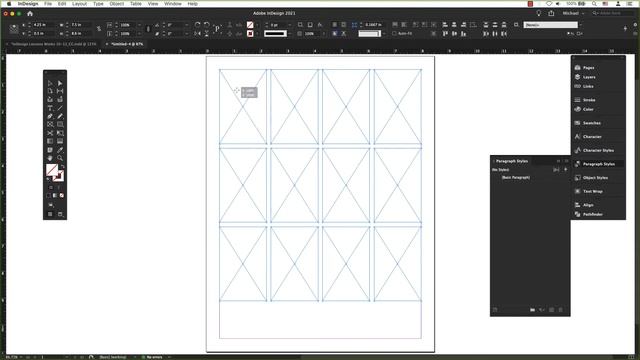640x360 pixels.
Task: Open the scale X percentage dropdown
Action: point(139,25)
